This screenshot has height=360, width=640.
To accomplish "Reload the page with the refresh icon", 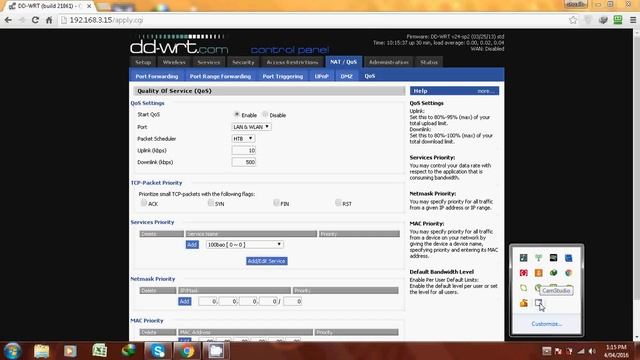I will coord(36,20).
